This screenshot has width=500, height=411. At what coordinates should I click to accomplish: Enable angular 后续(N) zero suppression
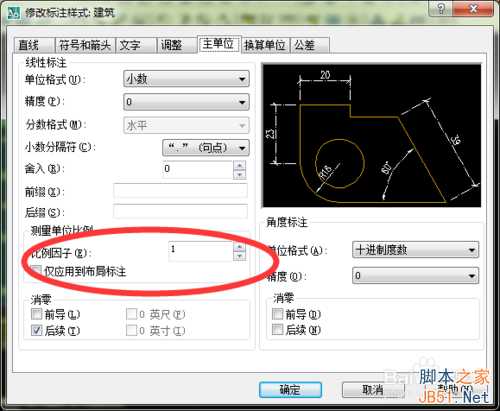point(278,330)
